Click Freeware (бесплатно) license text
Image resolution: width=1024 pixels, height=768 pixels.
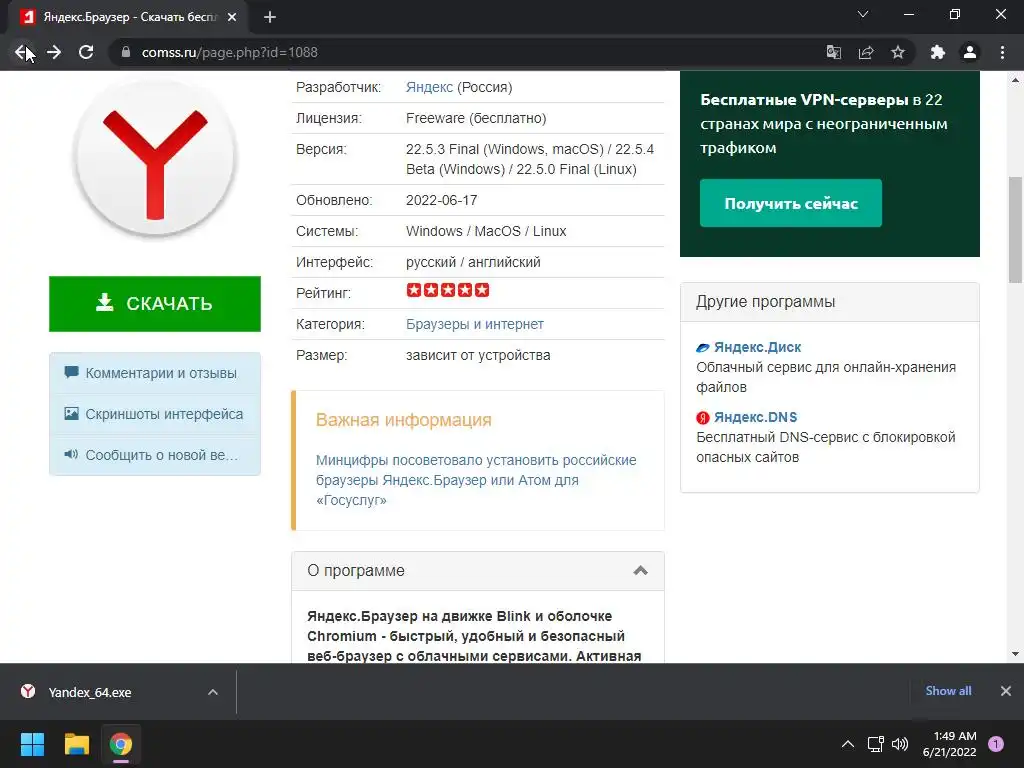(x=476, y=118)
